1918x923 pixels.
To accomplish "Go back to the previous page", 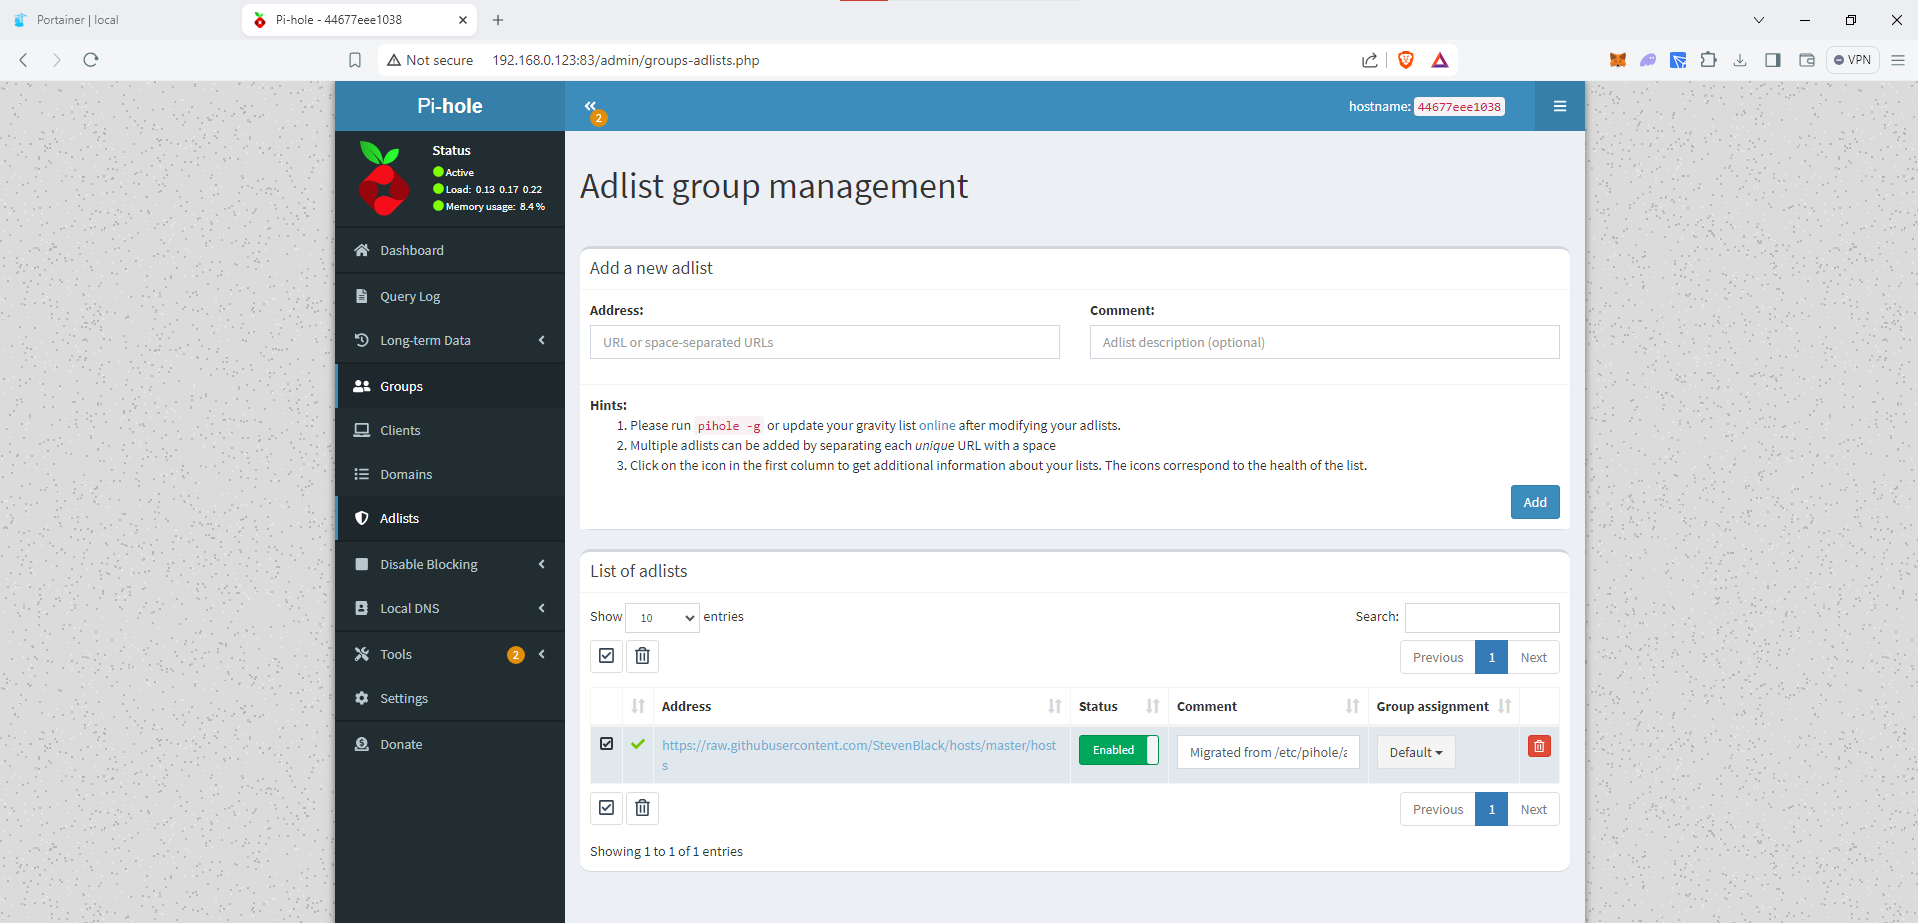I will point(24,60).
